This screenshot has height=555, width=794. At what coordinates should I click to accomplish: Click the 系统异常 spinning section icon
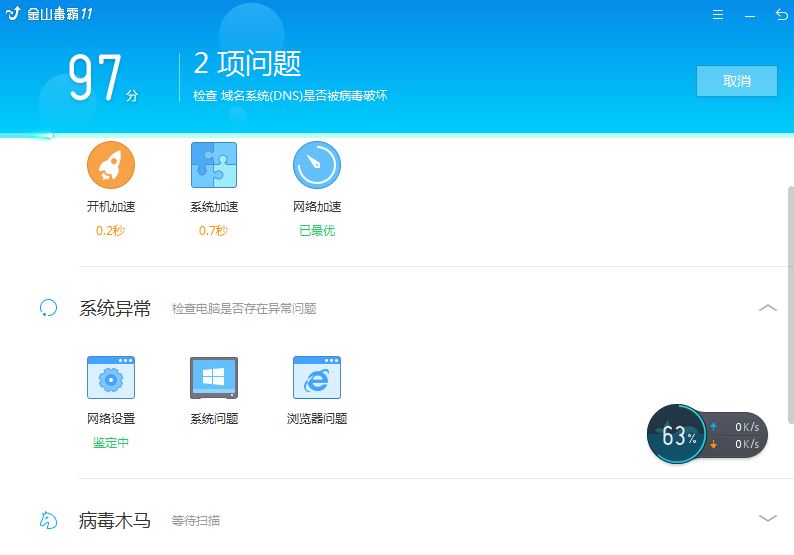click(48, 308)
